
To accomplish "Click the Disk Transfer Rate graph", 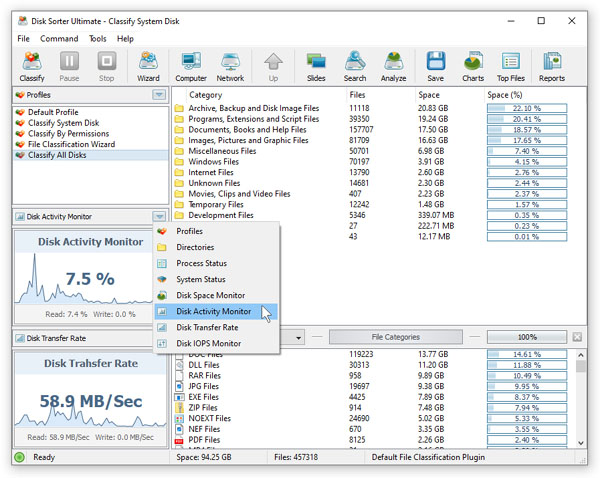I will click(91, 399).
